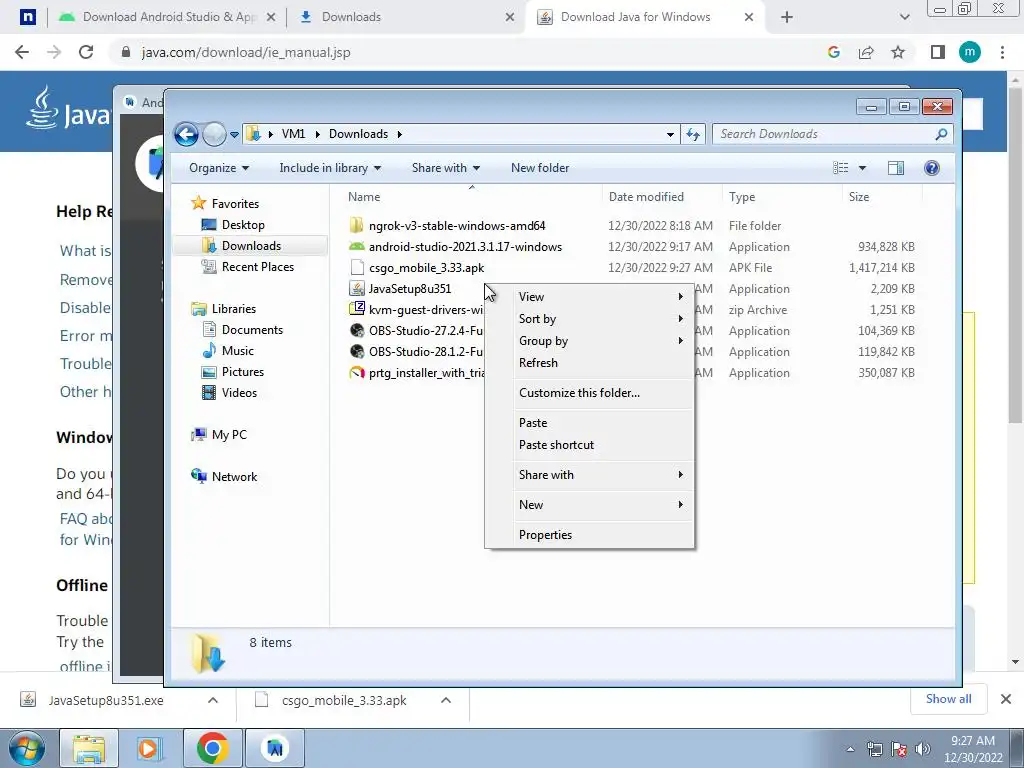
Task: Open View submenu in context menu
Action: coord(589,296)
